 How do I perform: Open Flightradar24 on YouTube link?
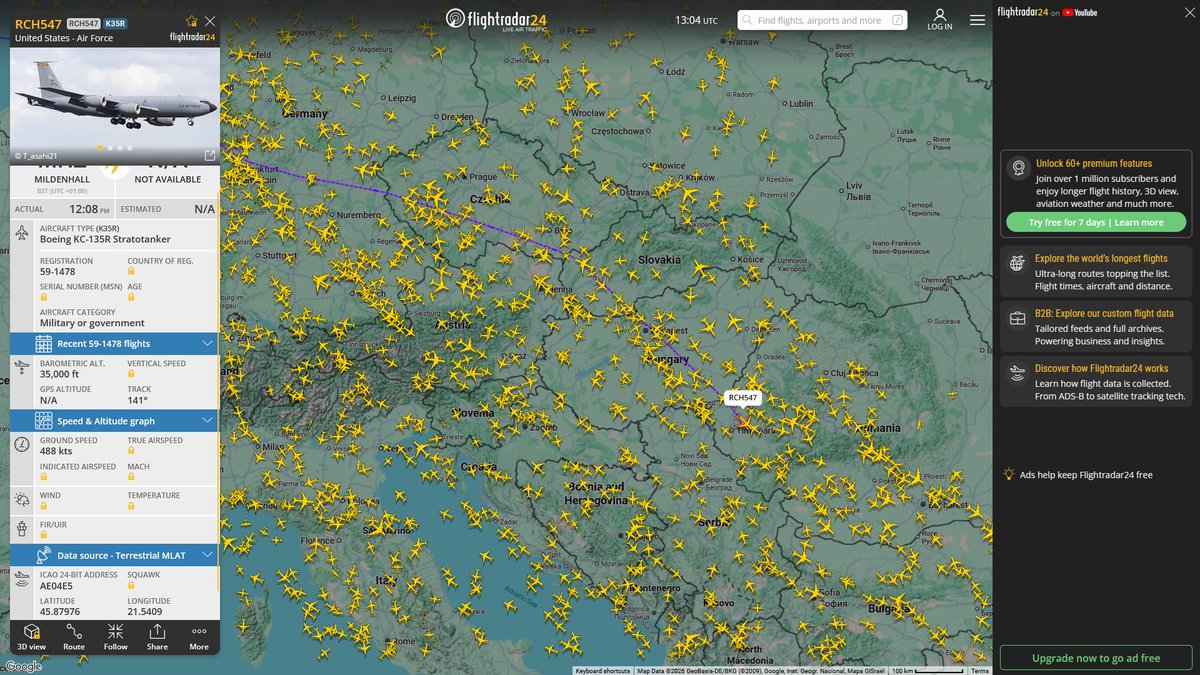[1047, 12]
